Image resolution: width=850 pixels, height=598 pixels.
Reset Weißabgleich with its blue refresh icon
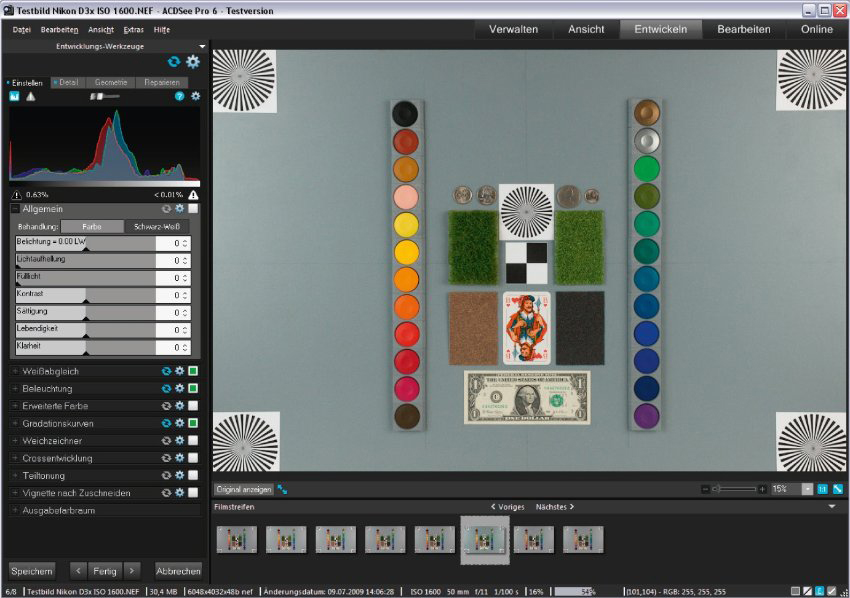pos(167,372)
